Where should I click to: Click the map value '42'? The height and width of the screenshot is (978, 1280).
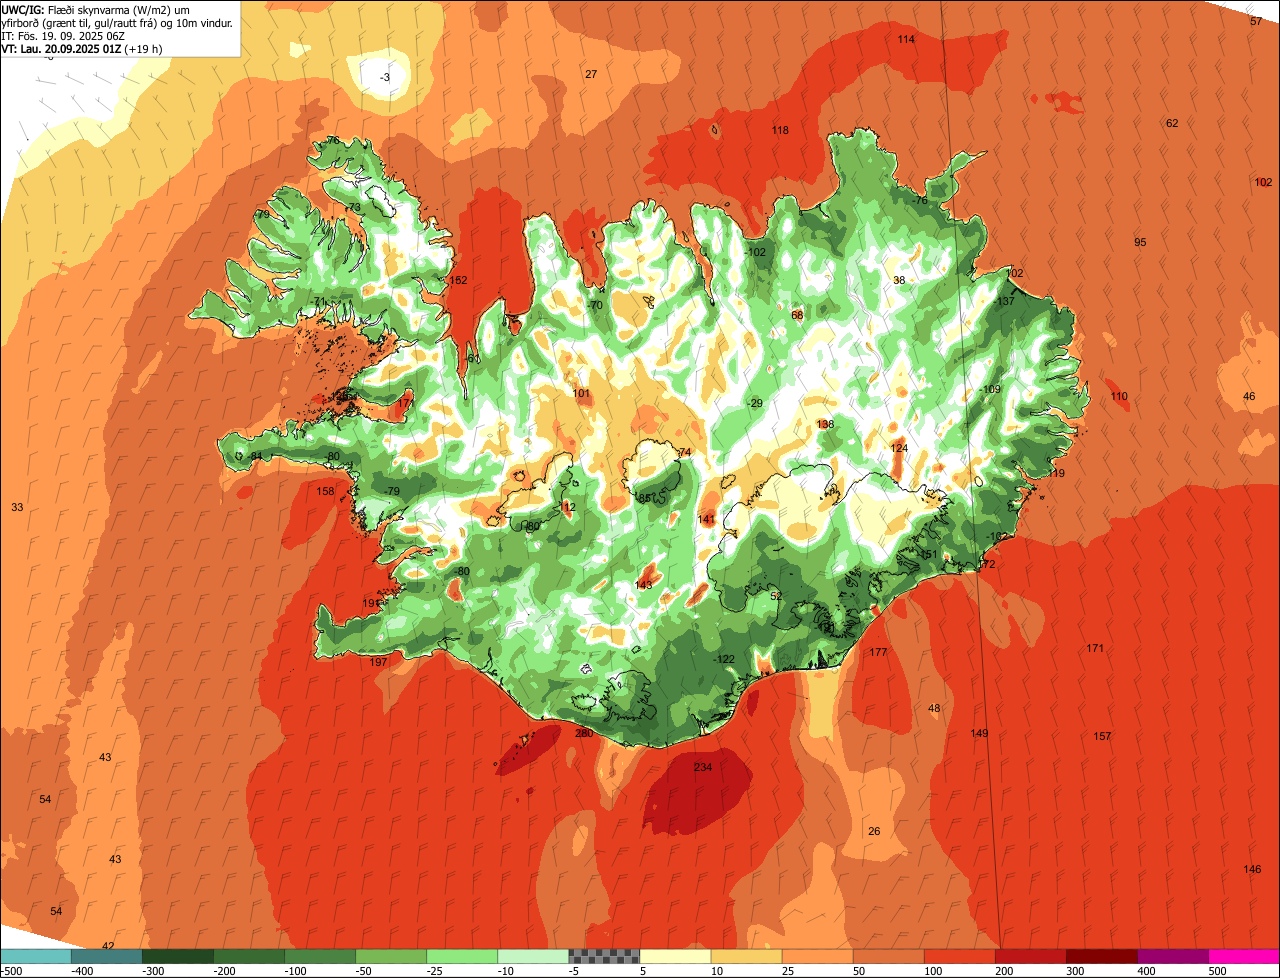(x=108, y=946)
